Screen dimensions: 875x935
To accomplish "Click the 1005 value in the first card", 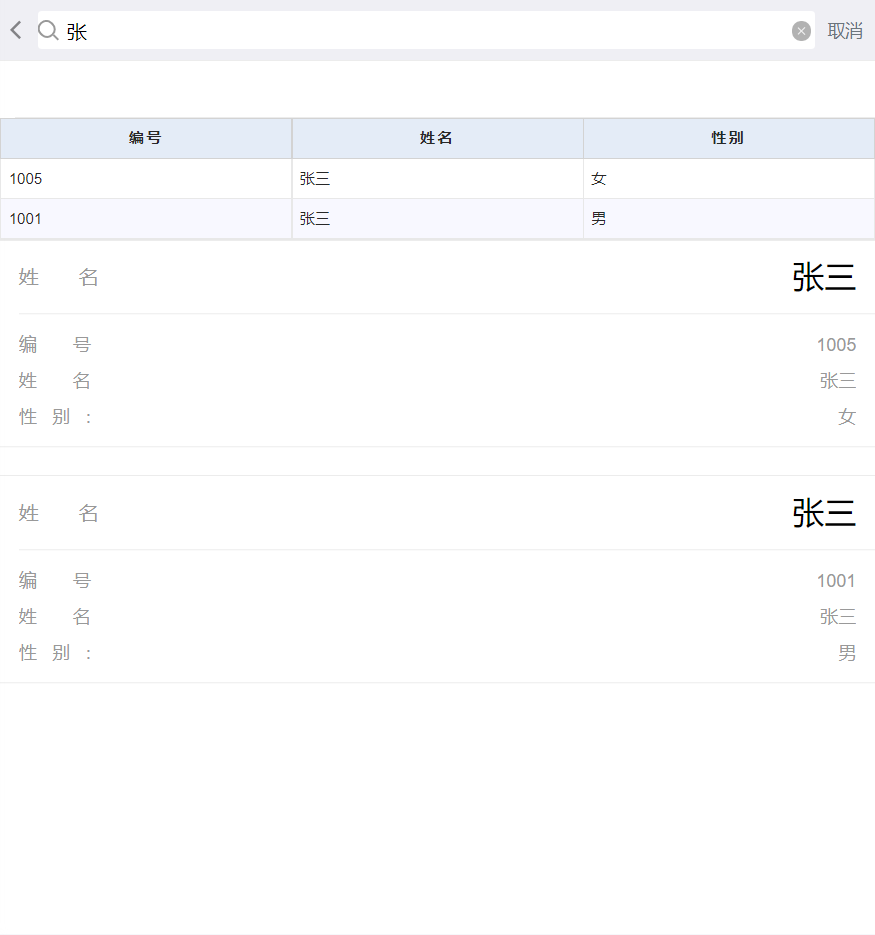I will point(836,345).
